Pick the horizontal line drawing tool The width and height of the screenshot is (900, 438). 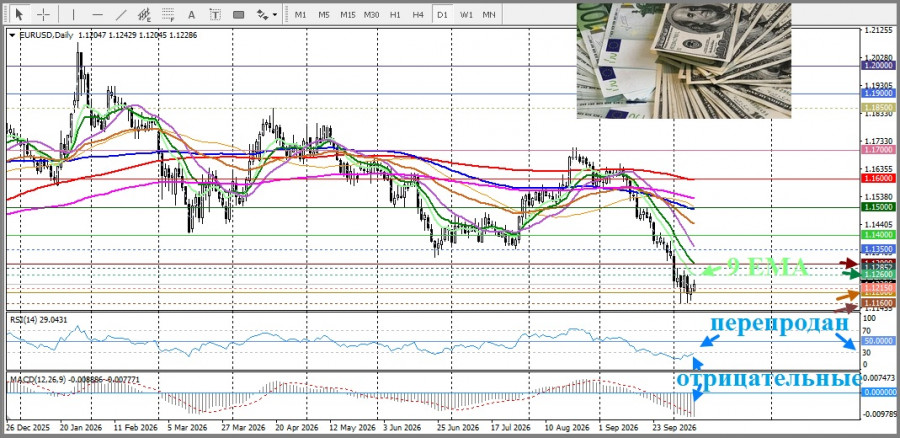coord(97,14)
